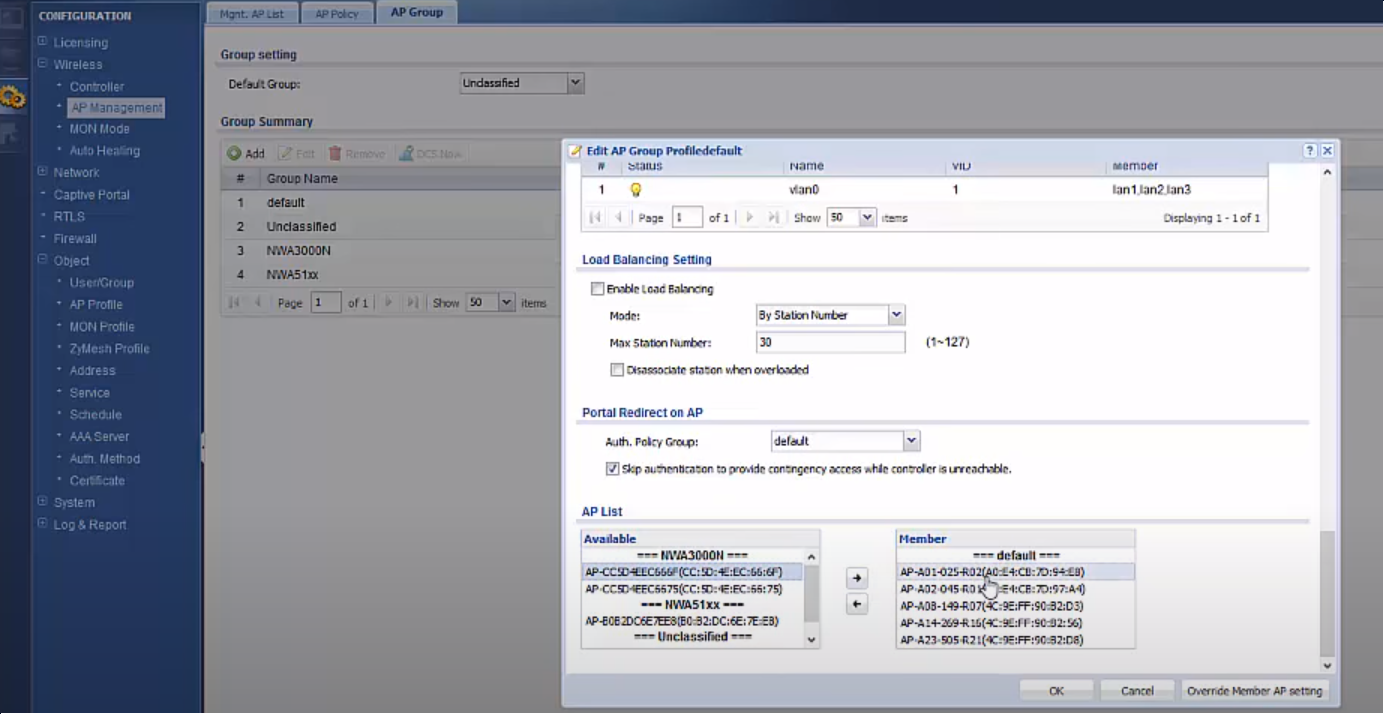Go to first page in dialog VLAN pager
Screen dimensions: 1384x714
pos(595,218)
